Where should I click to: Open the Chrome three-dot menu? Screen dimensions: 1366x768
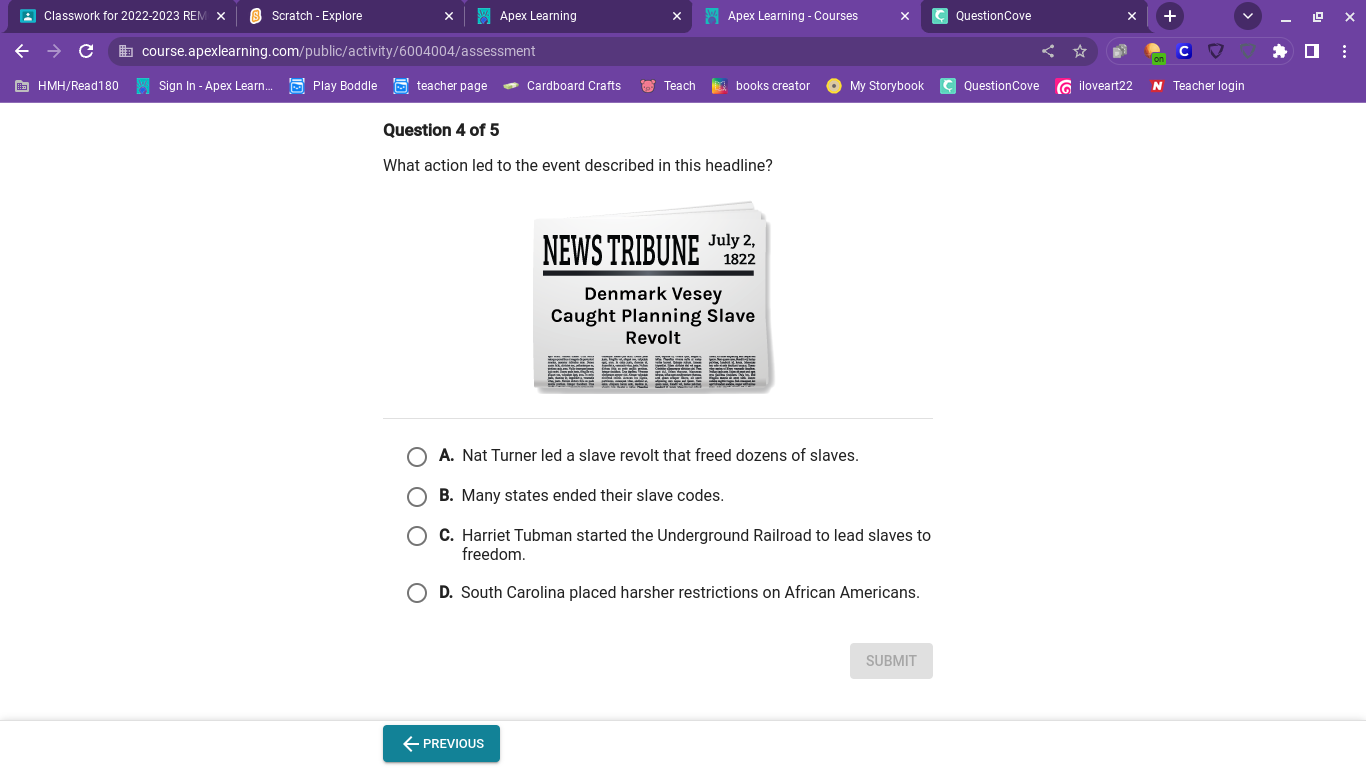pyautogui.click(x=1344, y=51)
